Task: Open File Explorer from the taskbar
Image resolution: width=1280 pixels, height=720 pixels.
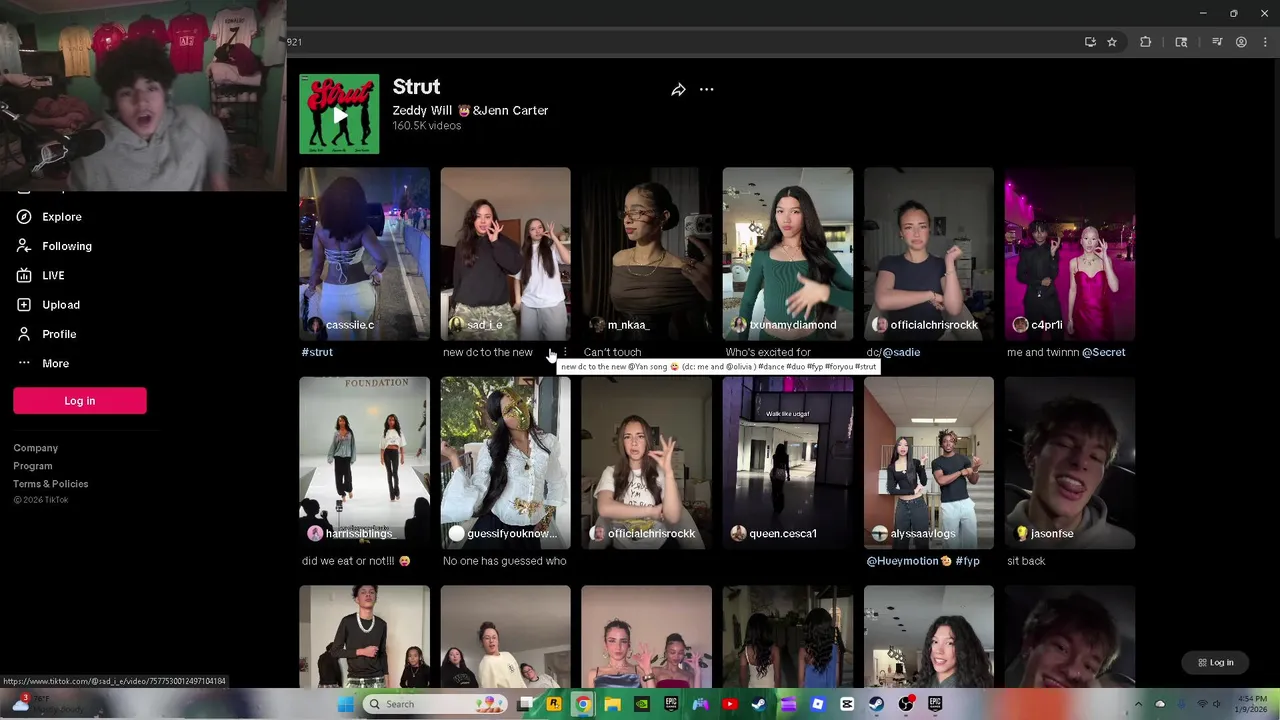Action: pos(612,704)
